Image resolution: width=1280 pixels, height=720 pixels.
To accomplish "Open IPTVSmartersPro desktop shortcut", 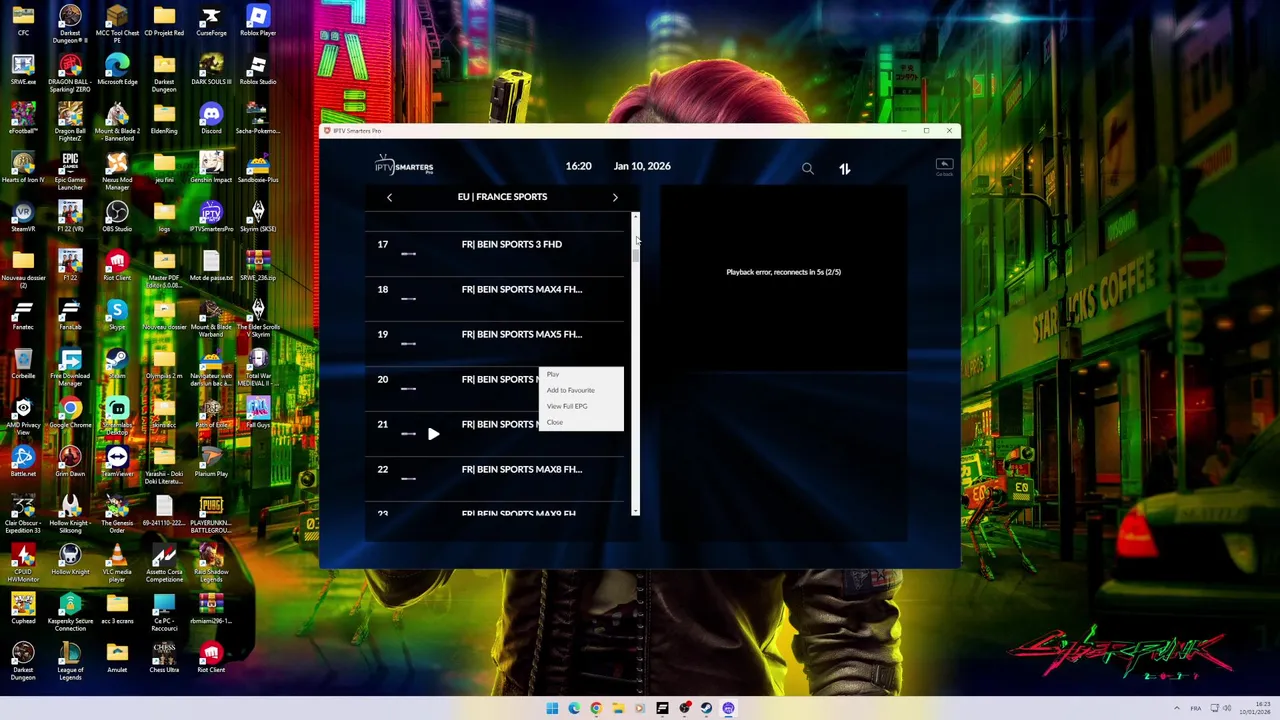I will [x=211, y=217].
